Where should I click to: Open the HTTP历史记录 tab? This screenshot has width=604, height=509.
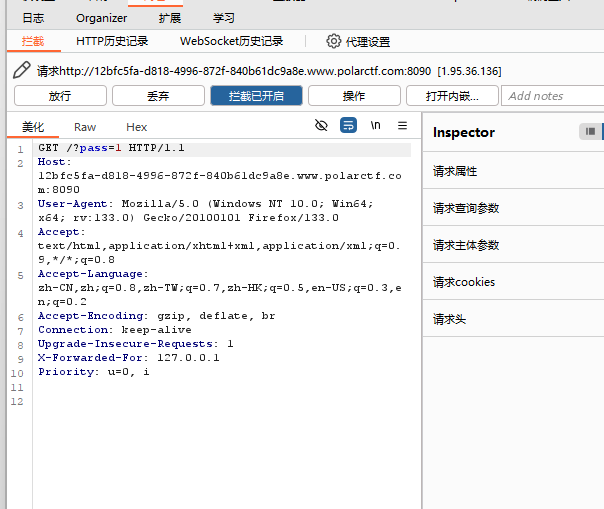point(112,41)
